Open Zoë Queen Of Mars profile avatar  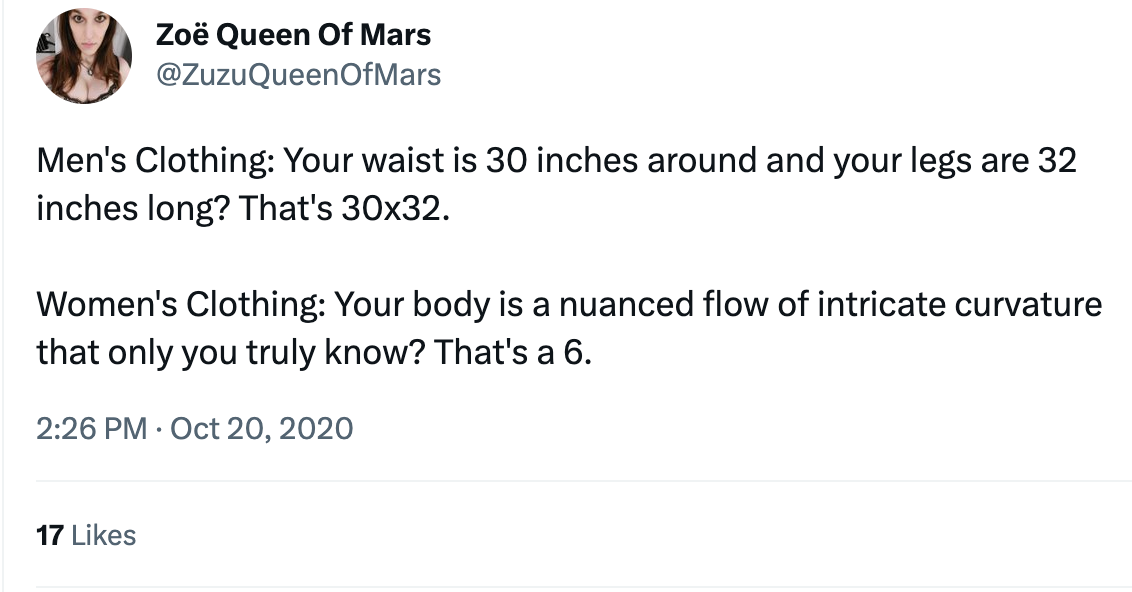84,57
